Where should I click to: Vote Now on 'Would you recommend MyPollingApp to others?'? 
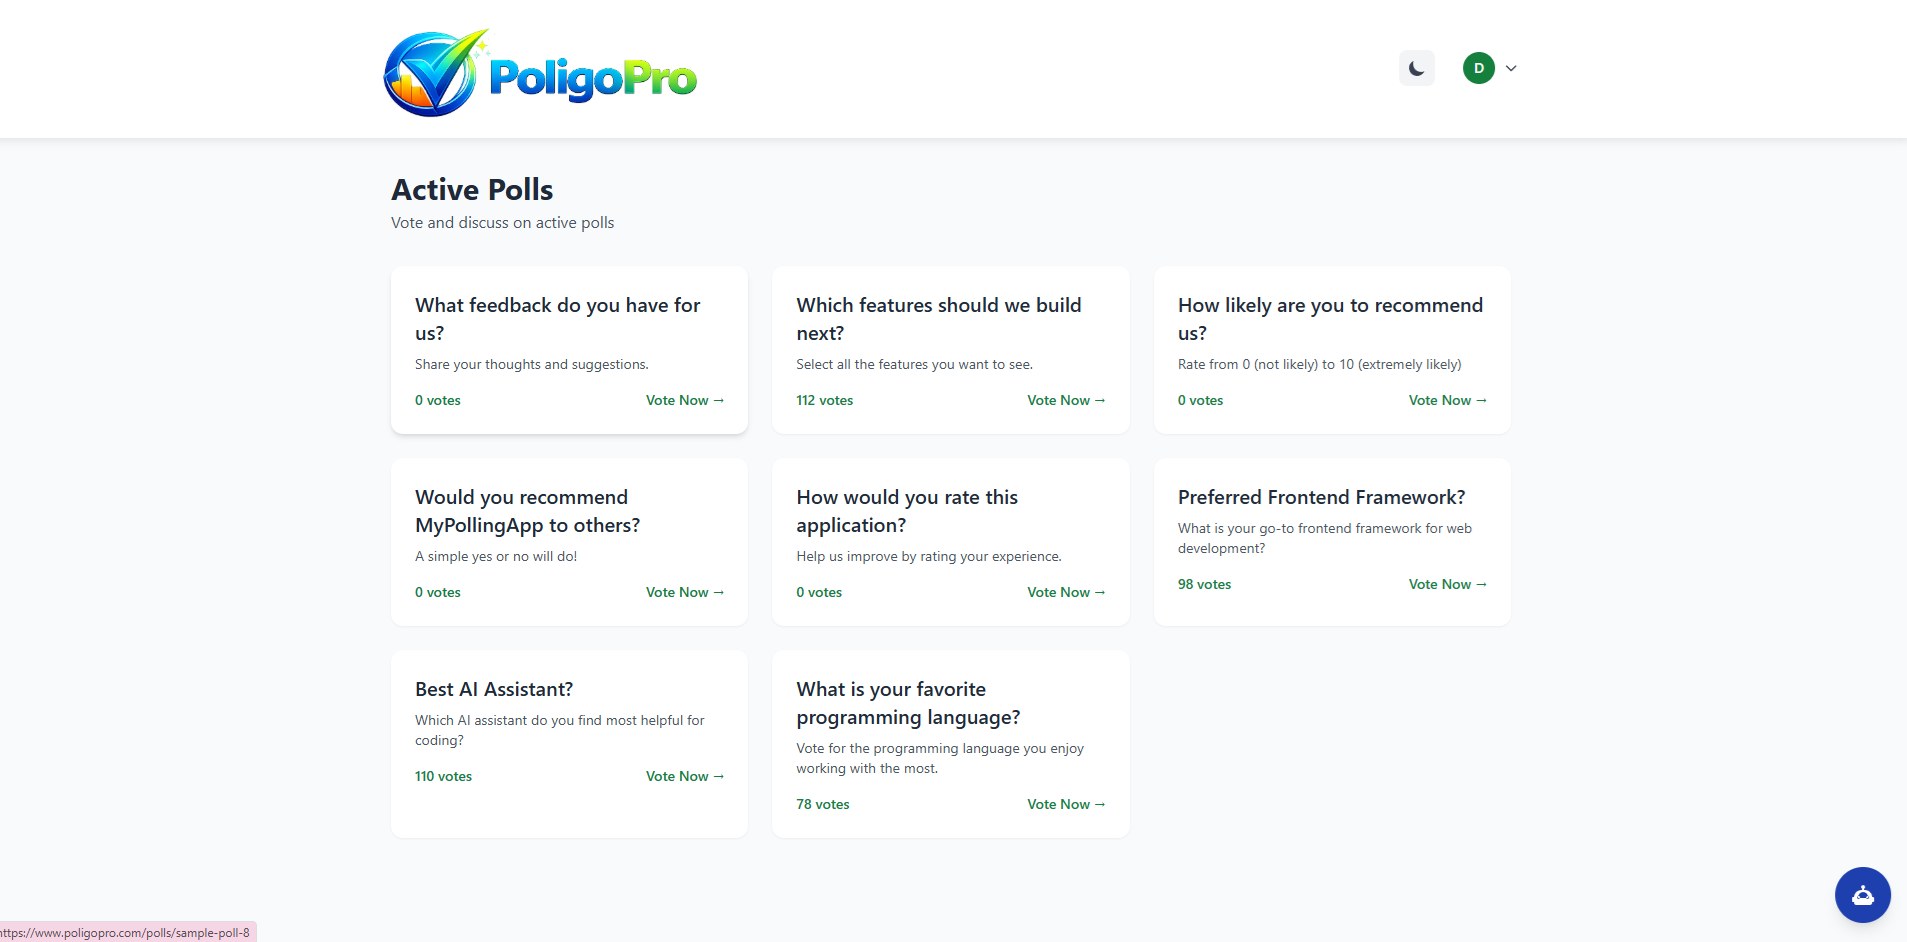[684, 592]
